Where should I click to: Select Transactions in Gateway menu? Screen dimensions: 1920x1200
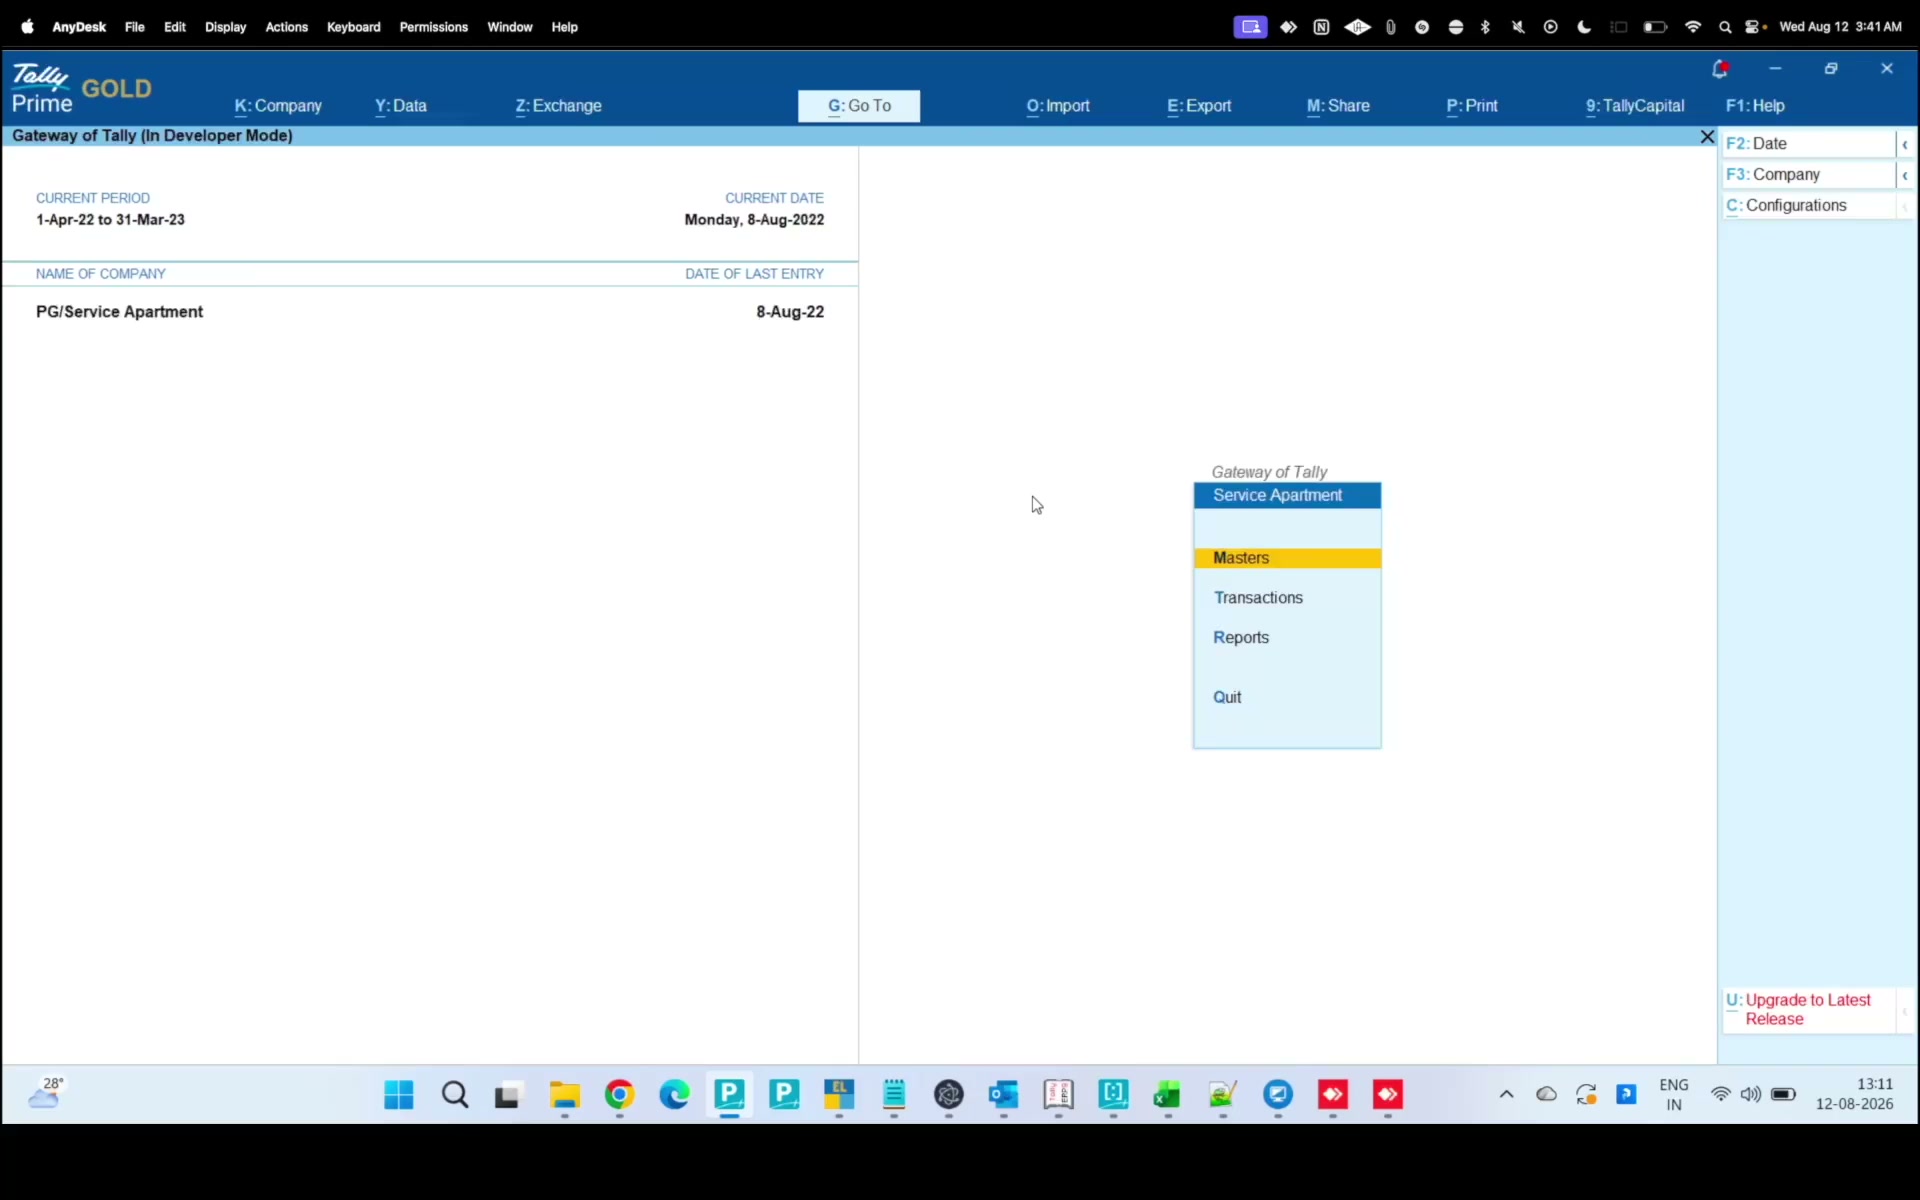tap(1258, 598)
